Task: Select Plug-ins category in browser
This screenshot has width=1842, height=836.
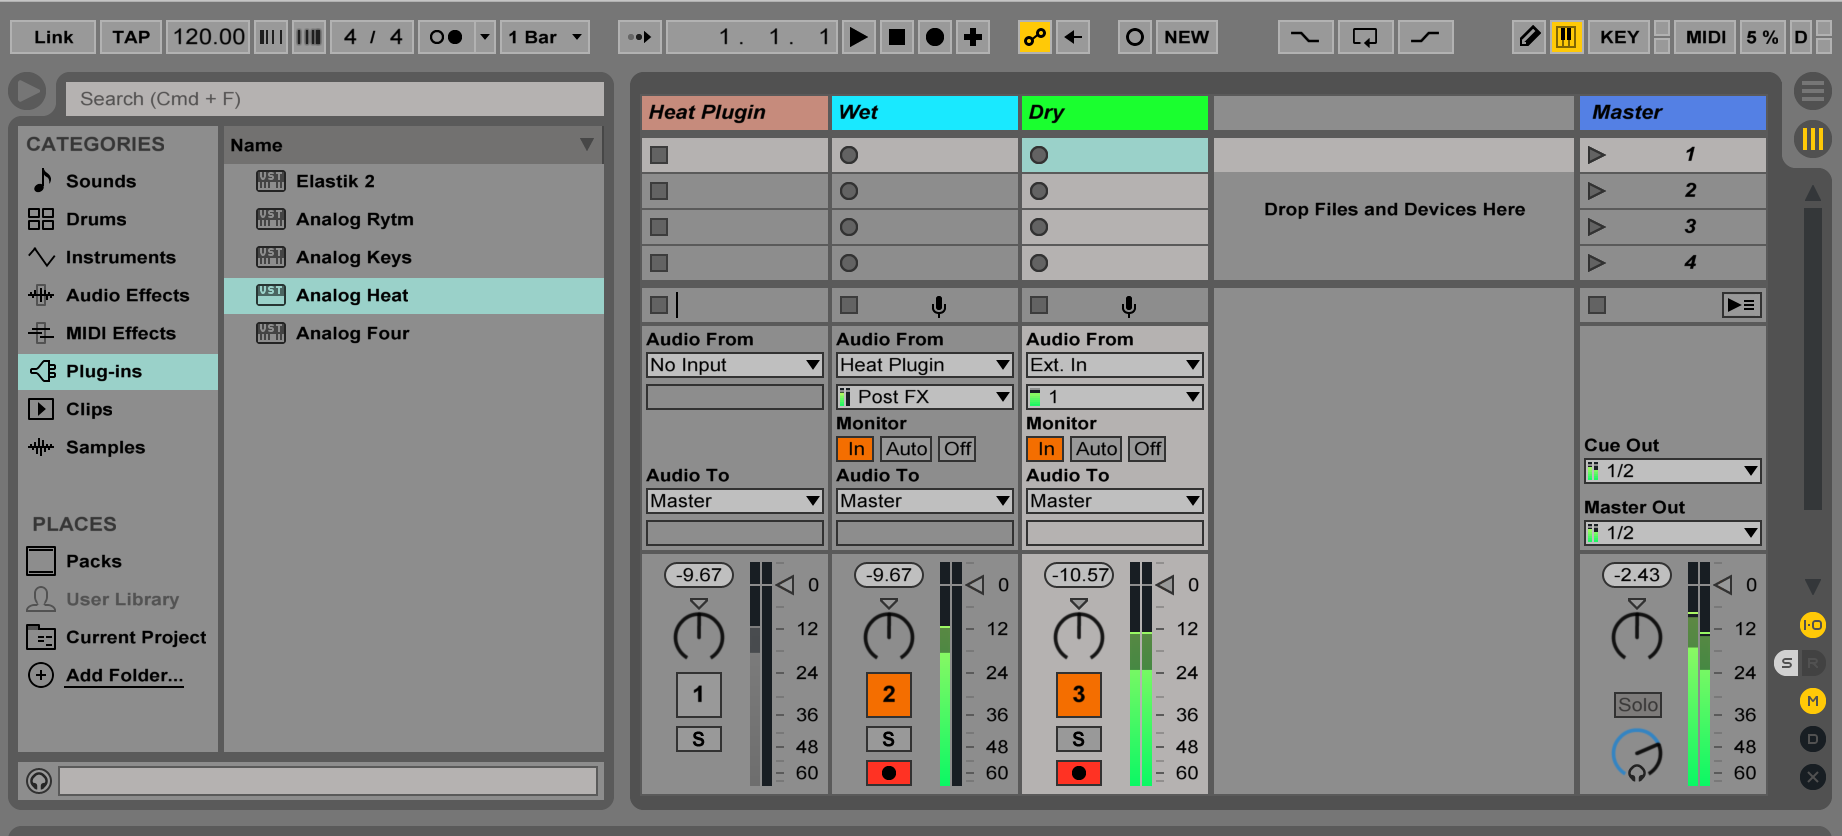Action: point(104,371)
